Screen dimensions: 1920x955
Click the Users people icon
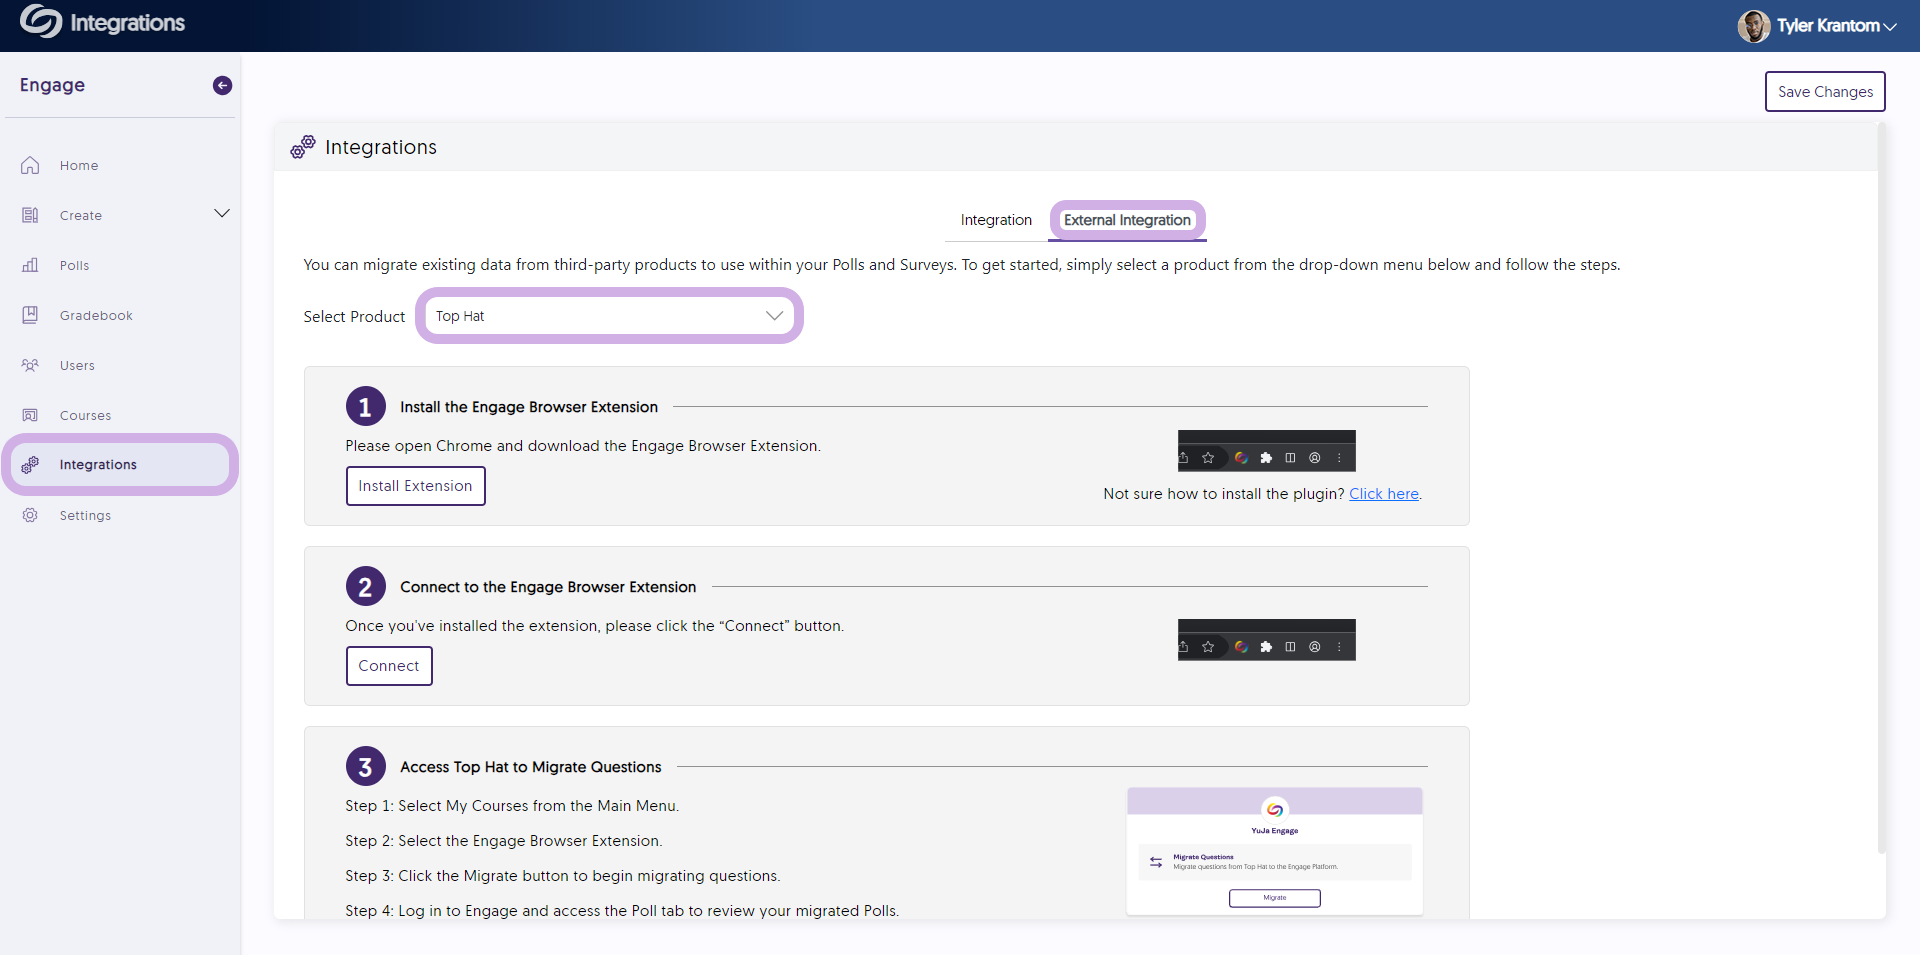(30, 365)
